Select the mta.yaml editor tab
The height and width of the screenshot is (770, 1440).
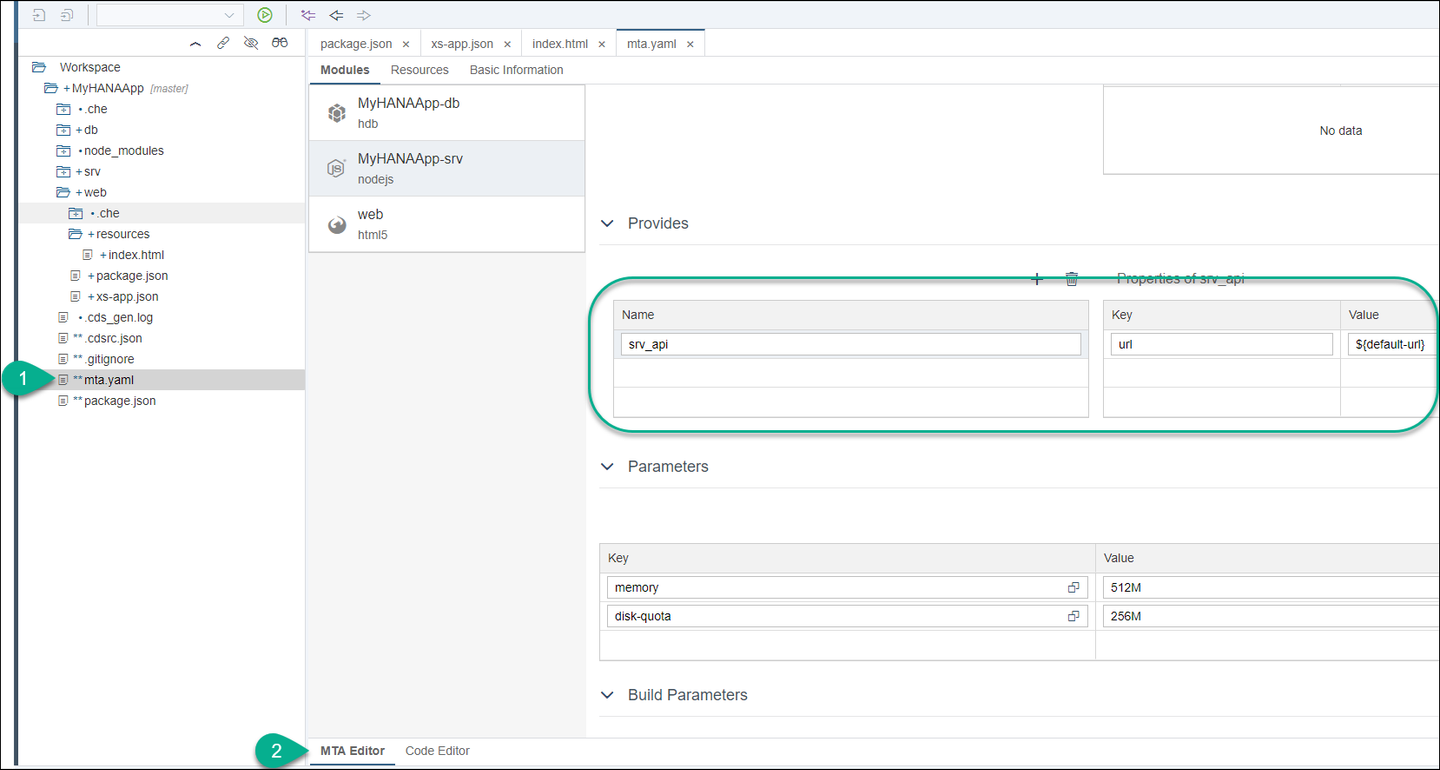click(652, 45)
